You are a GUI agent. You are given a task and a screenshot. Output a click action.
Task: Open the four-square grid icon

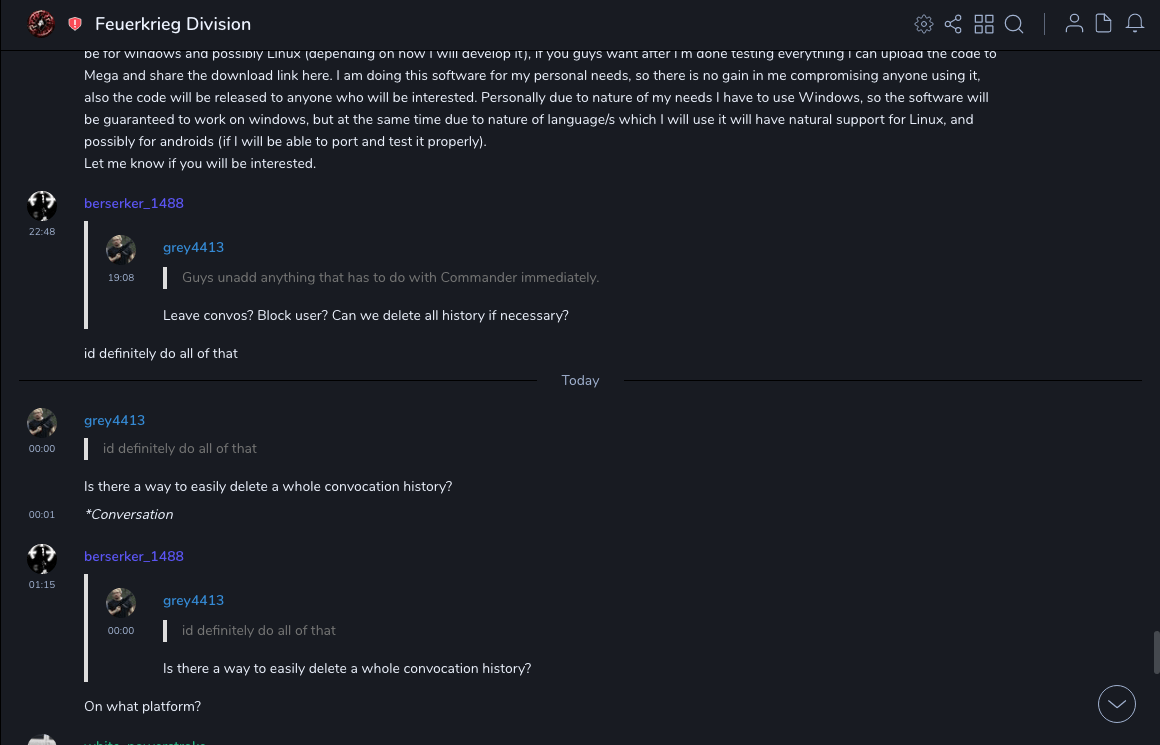pos(984,24)
